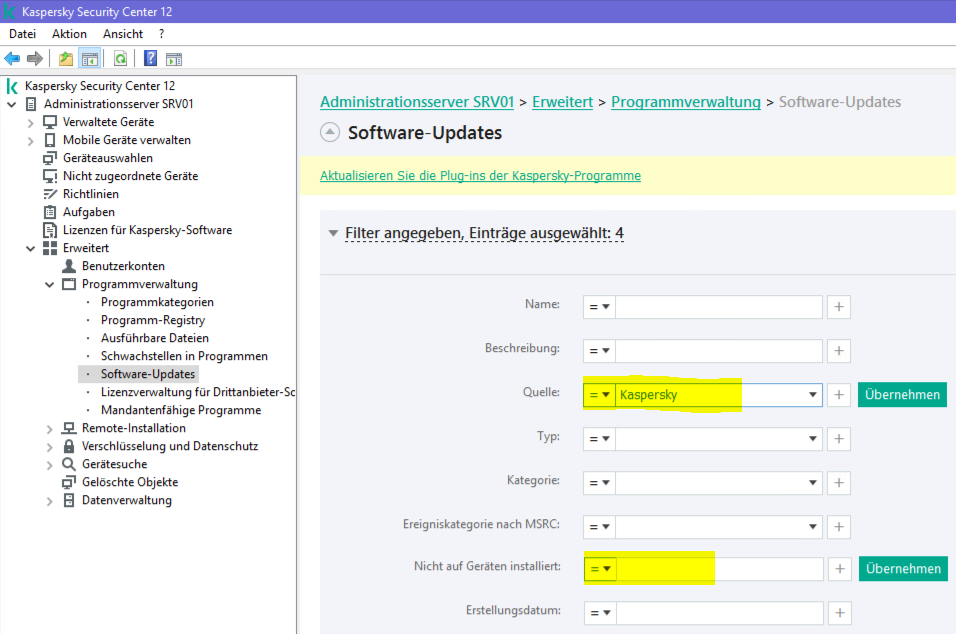Viewport: 956px width, 634px height.
Task: Add condition with plus beside Name
Action: (839, 307)
